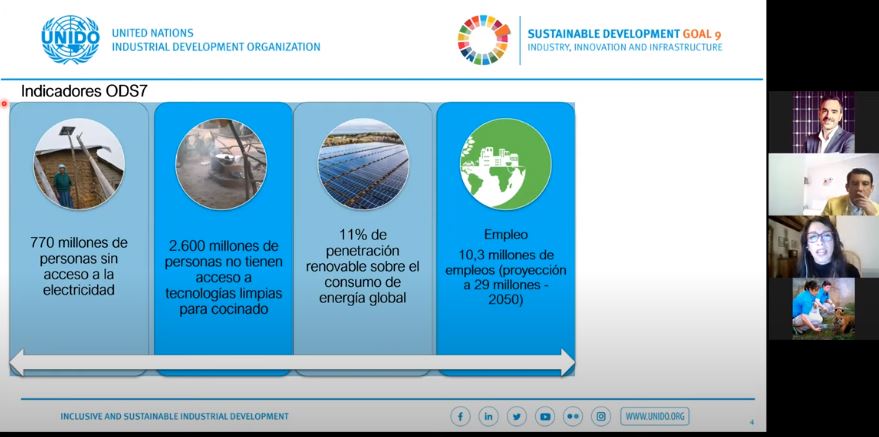Click the colorful SDG wheel logo

pyautogui.click(x=483, y=40)
